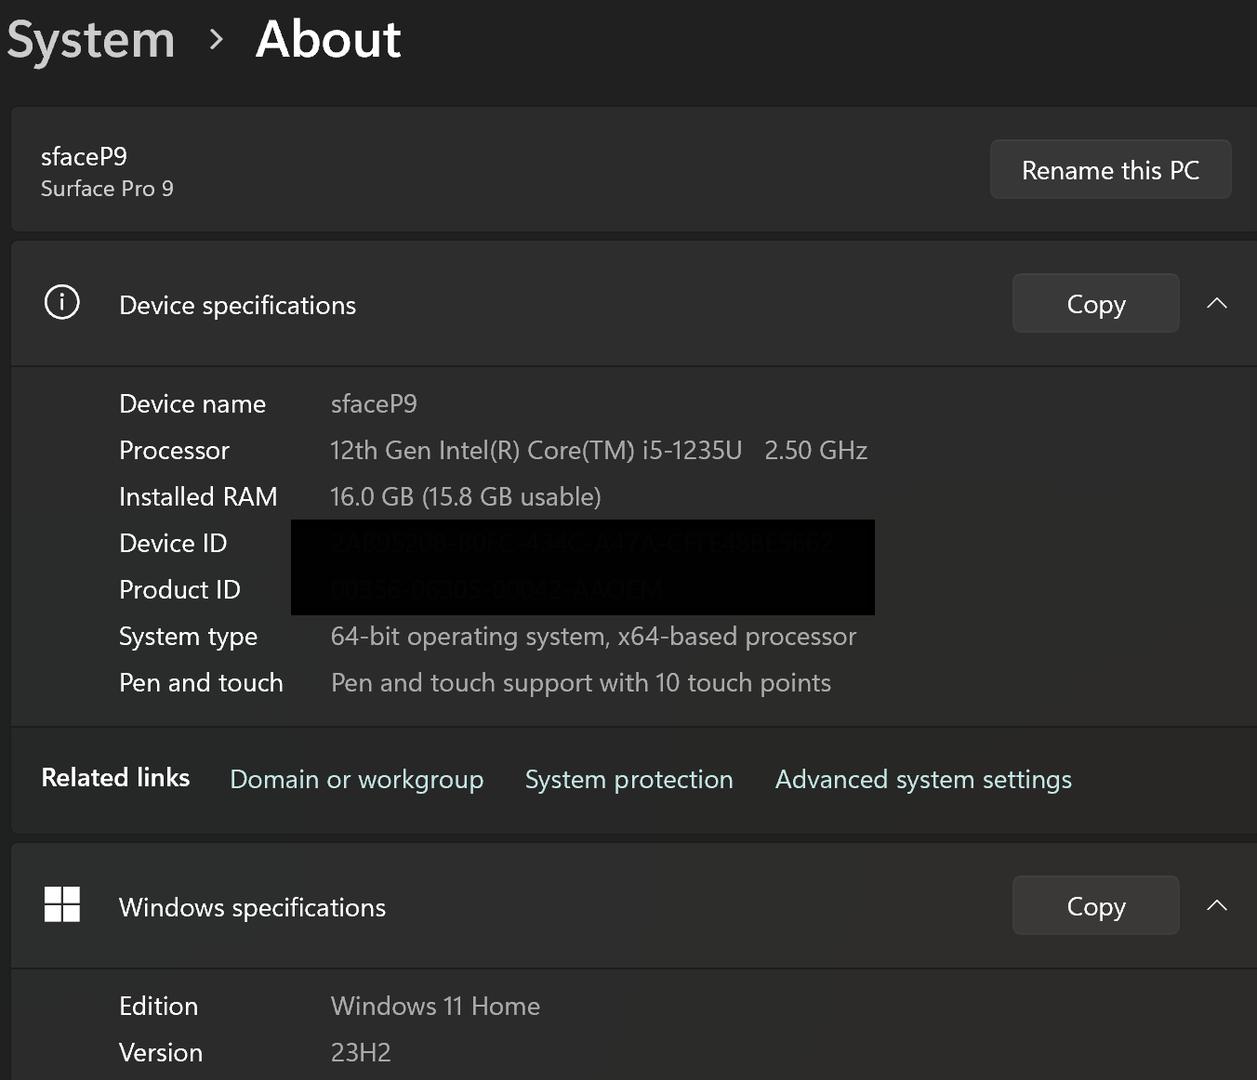
Task: Click the Installed RAM label
Action: click(198, 496)
